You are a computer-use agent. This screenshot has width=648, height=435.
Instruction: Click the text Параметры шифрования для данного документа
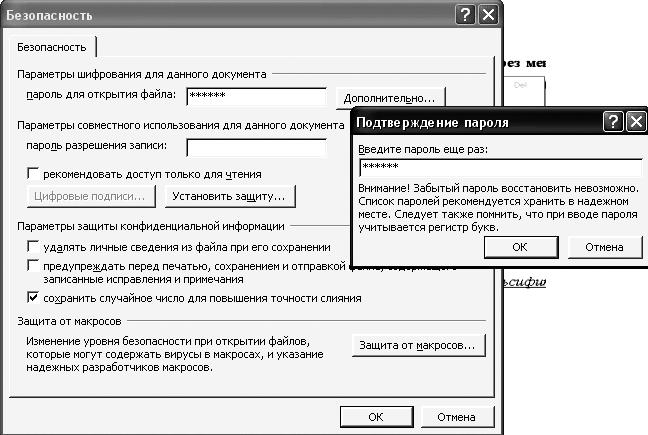pyautogui.click(x=142, y=74)
